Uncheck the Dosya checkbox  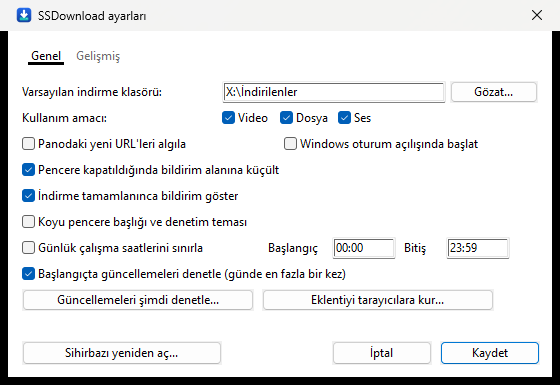click(x=286, y=118)
